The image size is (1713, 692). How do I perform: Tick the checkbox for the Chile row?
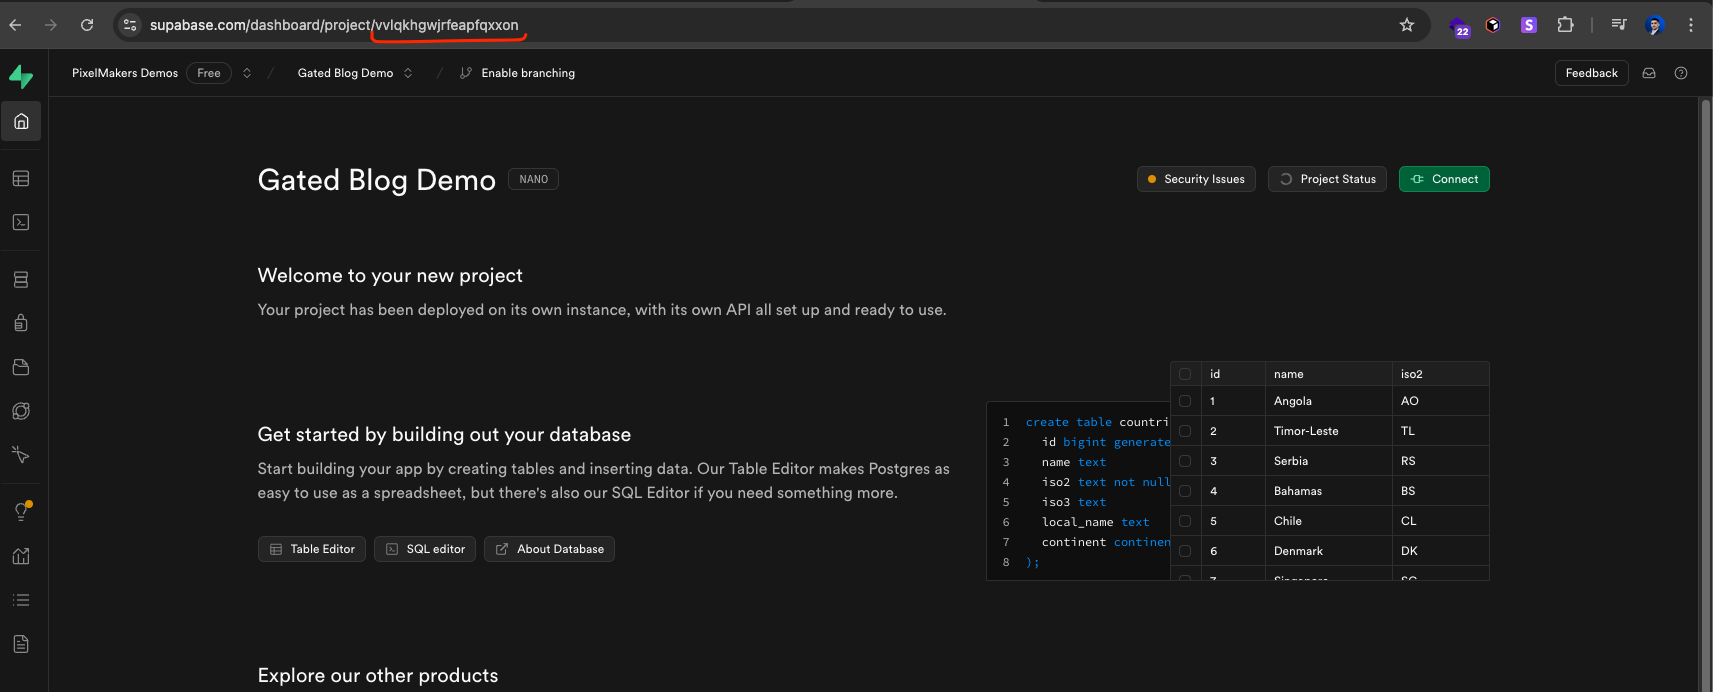pyautogui.click(x=1185, y=521)
